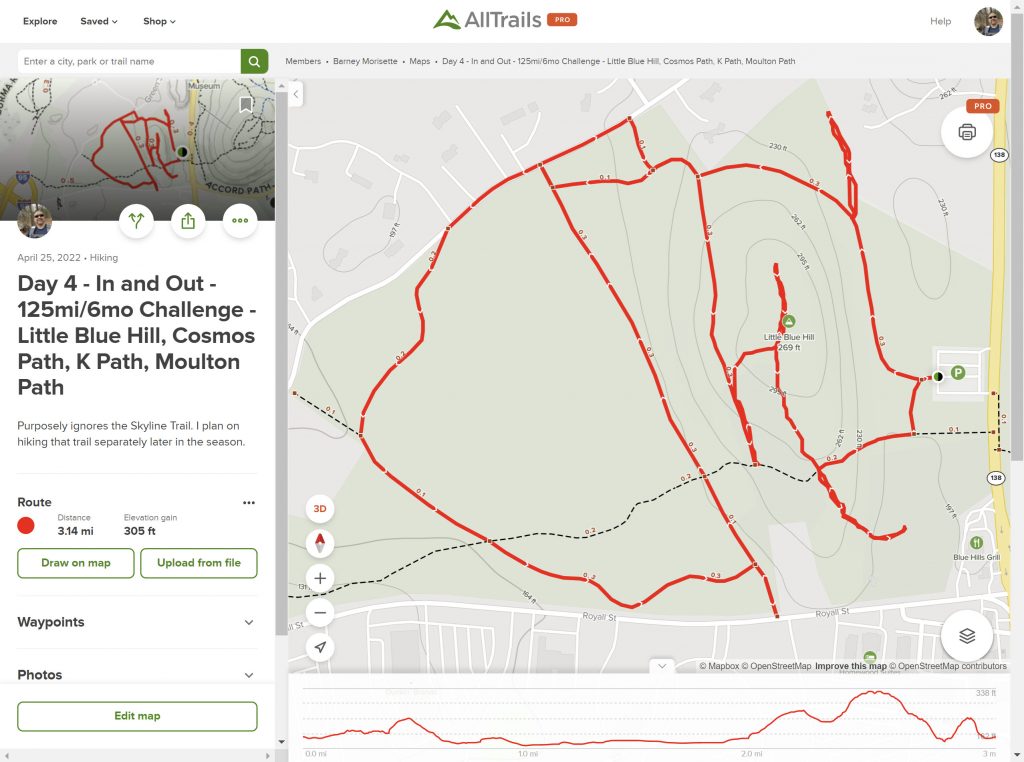Click the Explore menu item
Viewport: 1024px width, 762px height.
pyautogui.click(x=40, y=21)
